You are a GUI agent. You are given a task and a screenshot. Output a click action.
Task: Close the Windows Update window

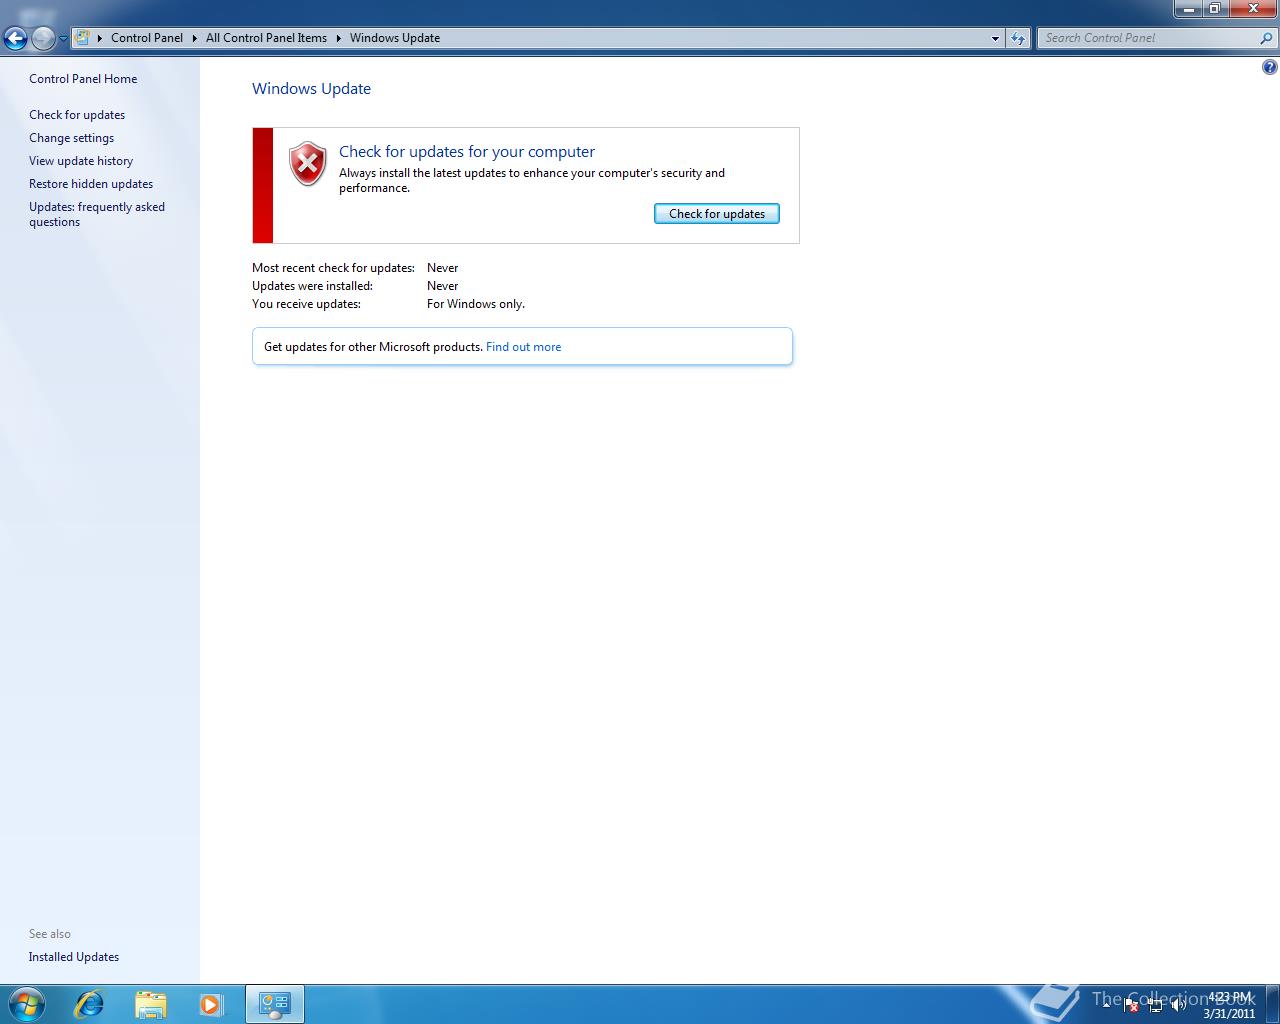(x=1253, y=9)
